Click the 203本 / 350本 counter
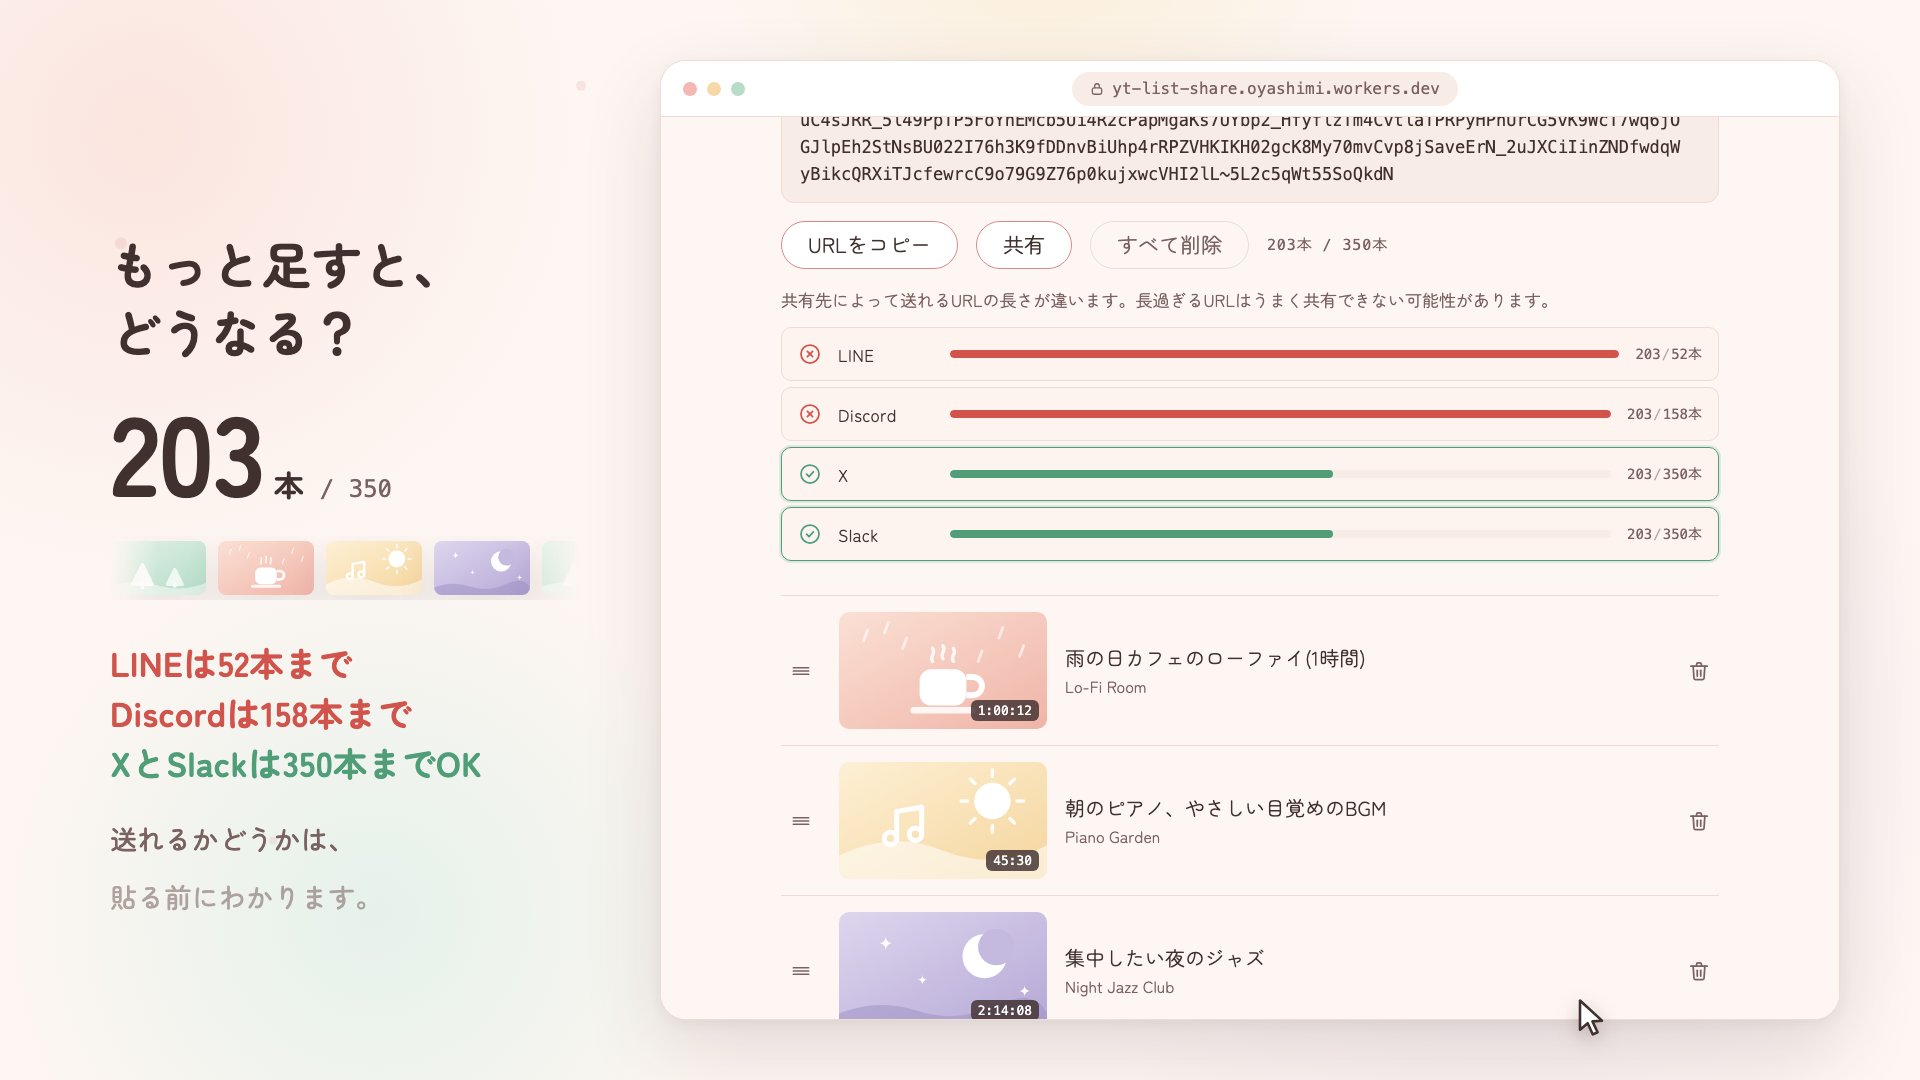1920x1080 pixels. tap(1327, 245)
